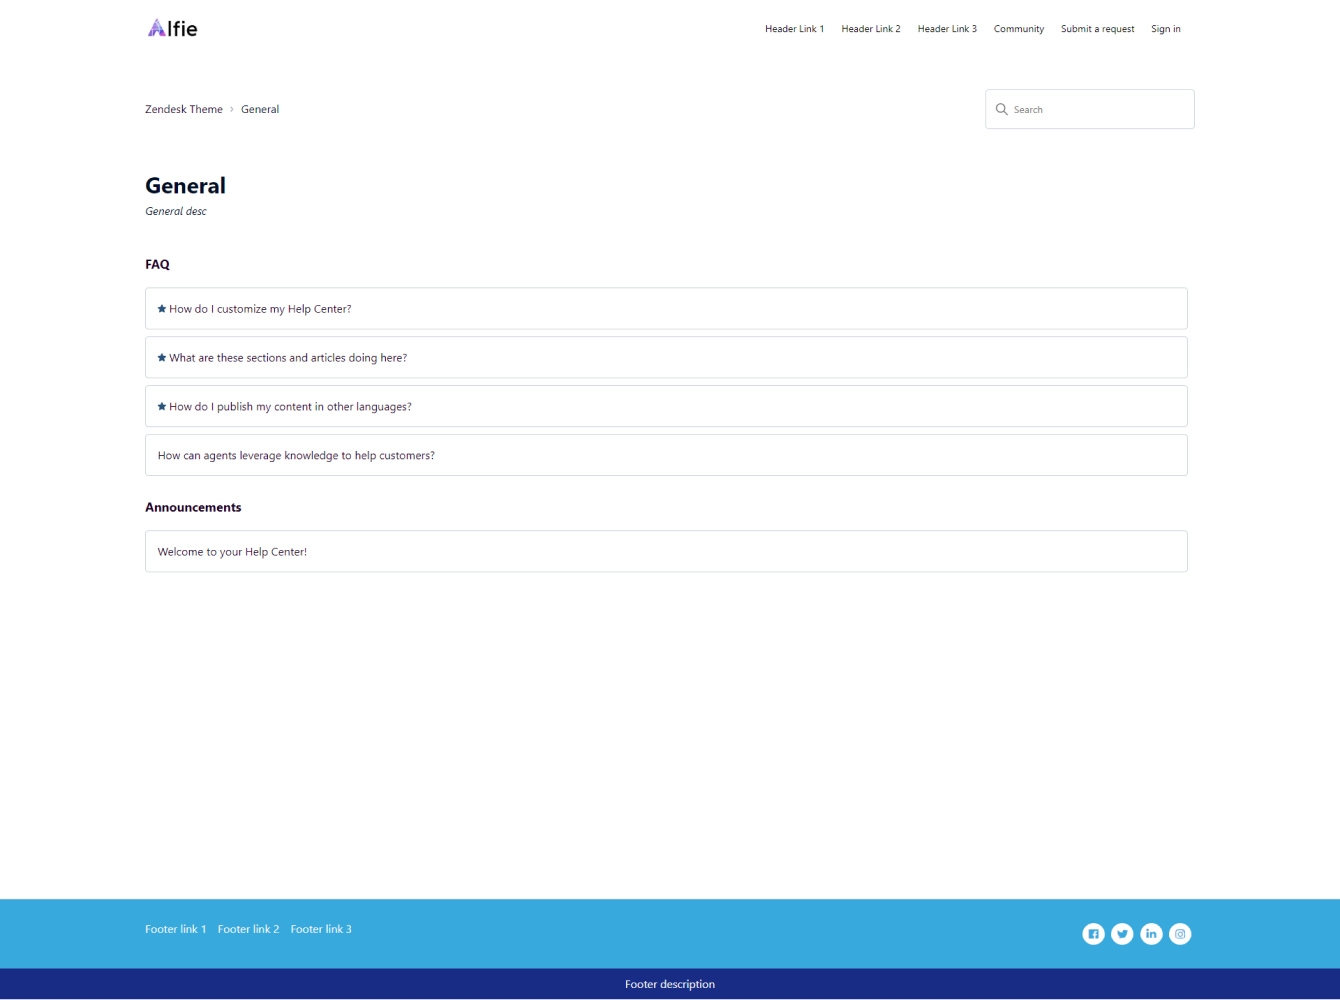The width and height of the screenshot is (1340, 1000).
Task: Open the Instagram social icon in footer
Action: click(x=1180, y=934)
